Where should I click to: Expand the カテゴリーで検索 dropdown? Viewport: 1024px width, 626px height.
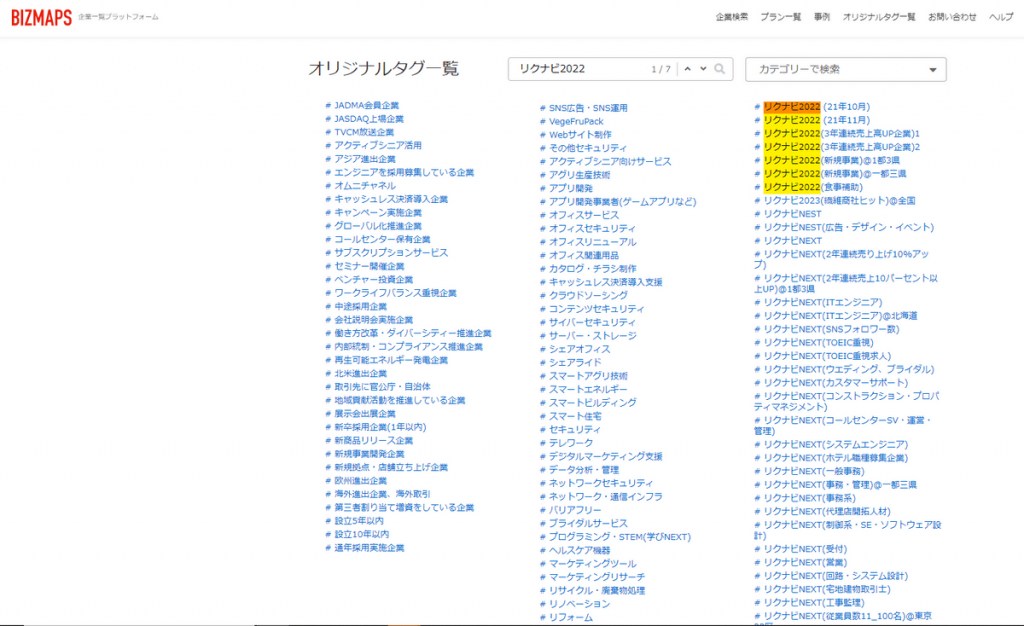click(846, 69)
